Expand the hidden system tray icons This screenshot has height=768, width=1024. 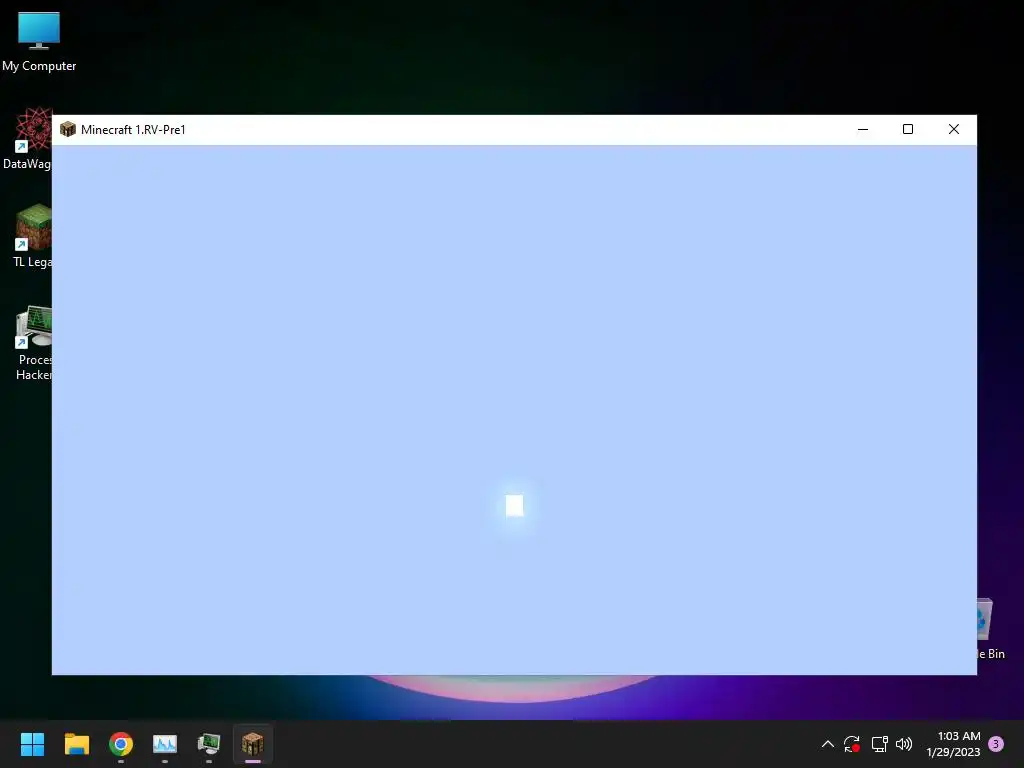(x=827, y=744)
